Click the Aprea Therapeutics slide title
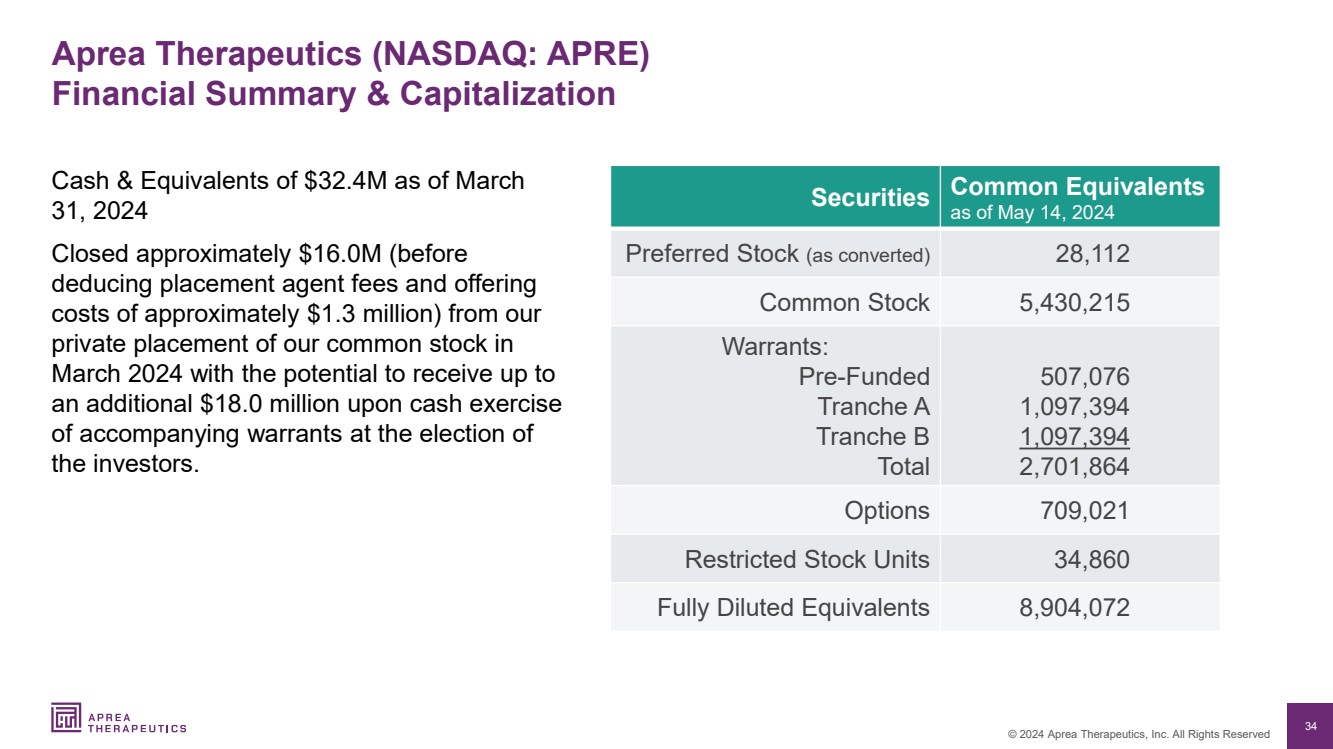Viewport: 1333px width, 749px height. (350, 55)
